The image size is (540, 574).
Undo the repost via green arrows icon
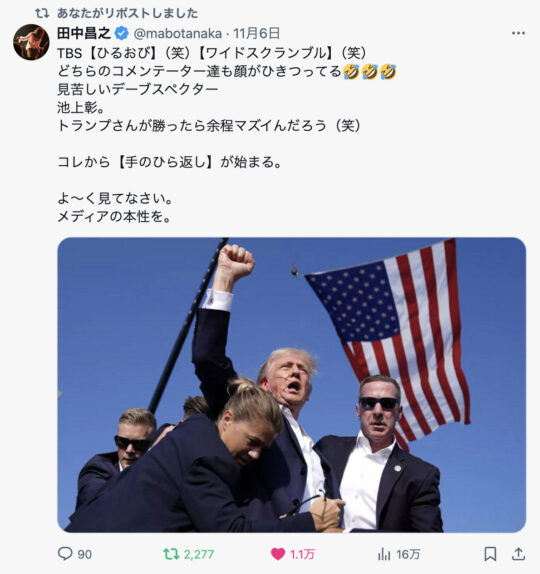(x=171, y=554)
